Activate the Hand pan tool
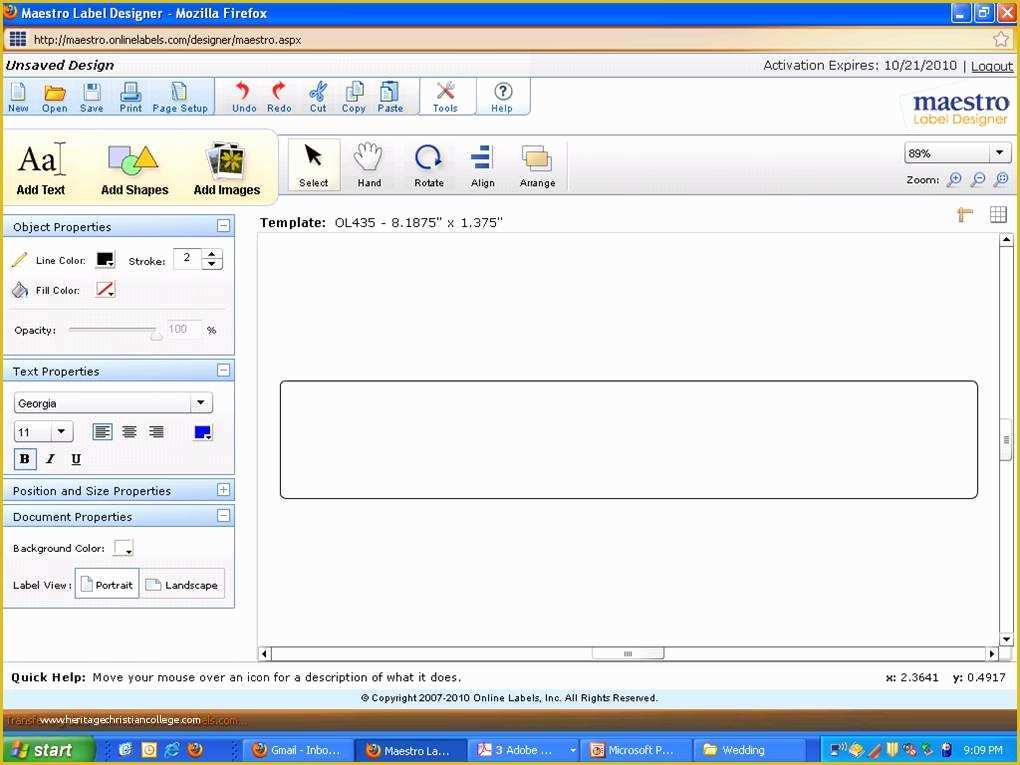1020x765 pixels. pyautogui.click(x=369, y=165)
